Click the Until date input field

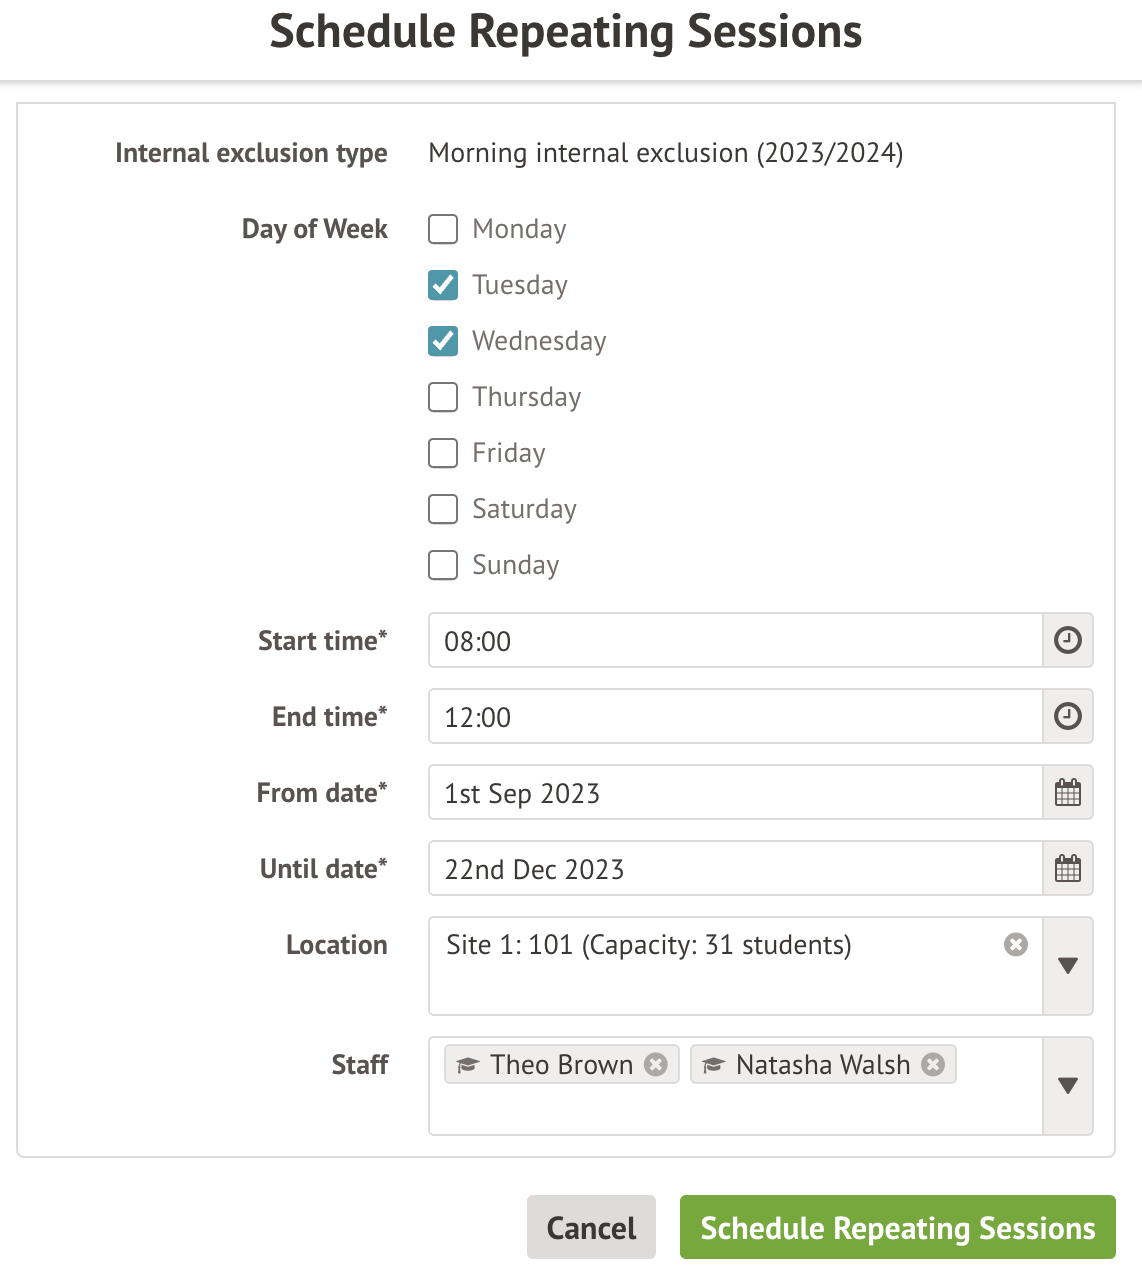735,868
